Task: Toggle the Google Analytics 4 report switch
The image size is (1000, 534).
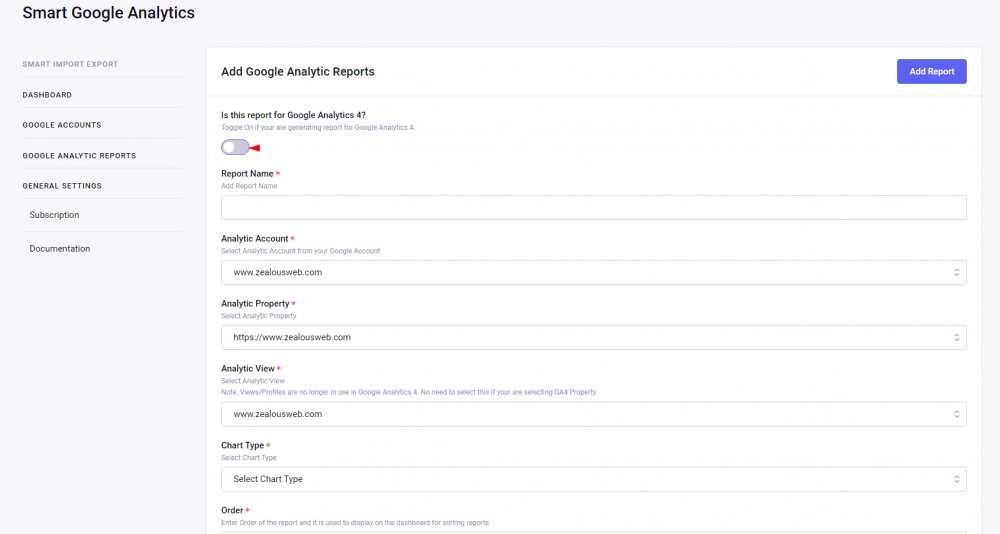Action: click(235, 147)
